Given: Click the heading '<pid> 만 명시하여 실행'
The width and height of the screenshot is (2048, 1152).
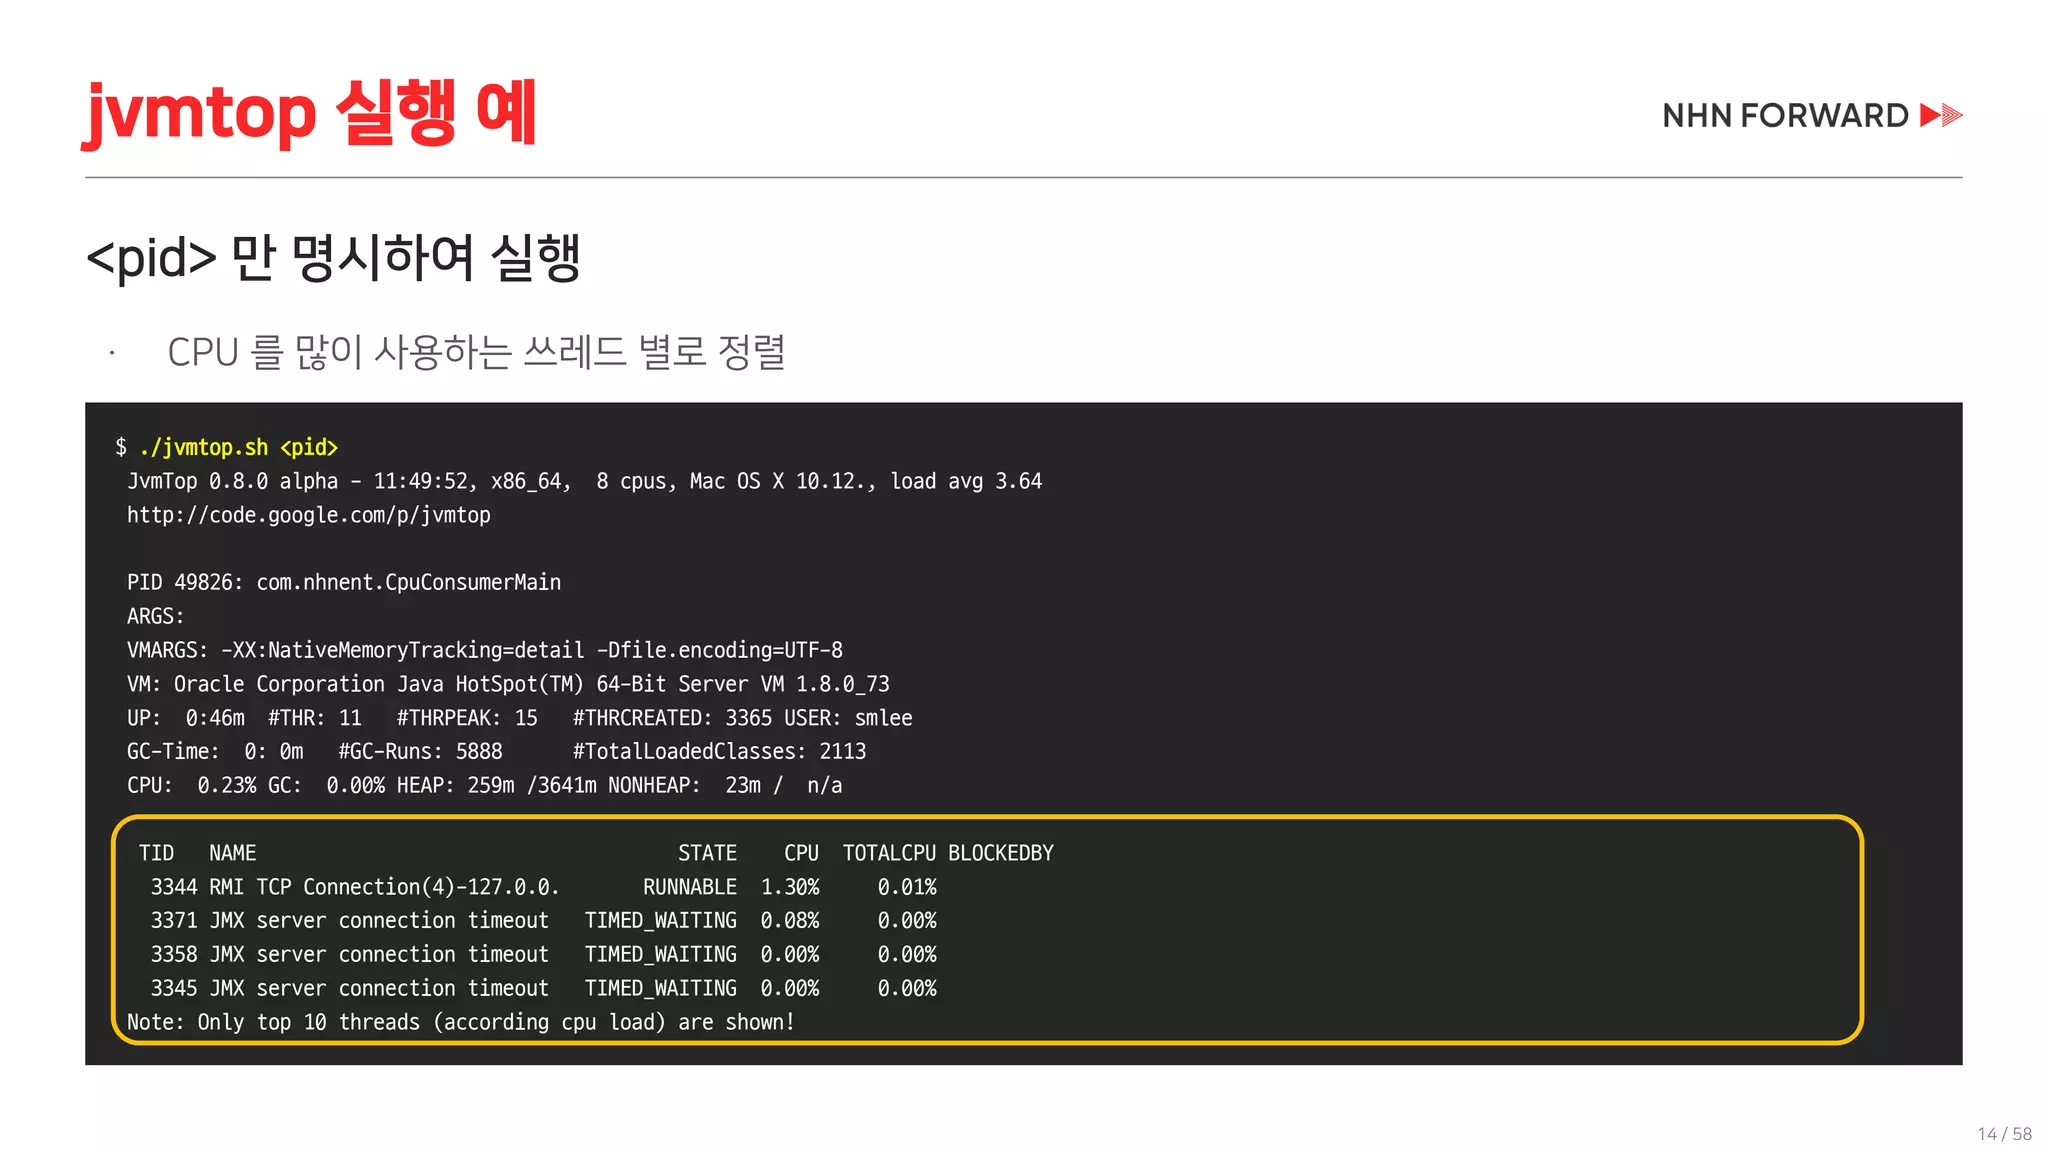Looking at the screenshot, I should 333,258.
